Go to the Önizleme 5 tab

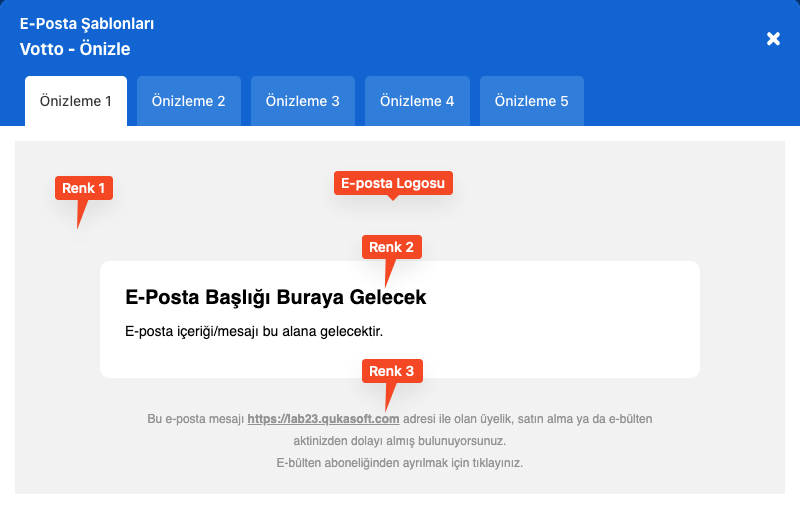531,101
